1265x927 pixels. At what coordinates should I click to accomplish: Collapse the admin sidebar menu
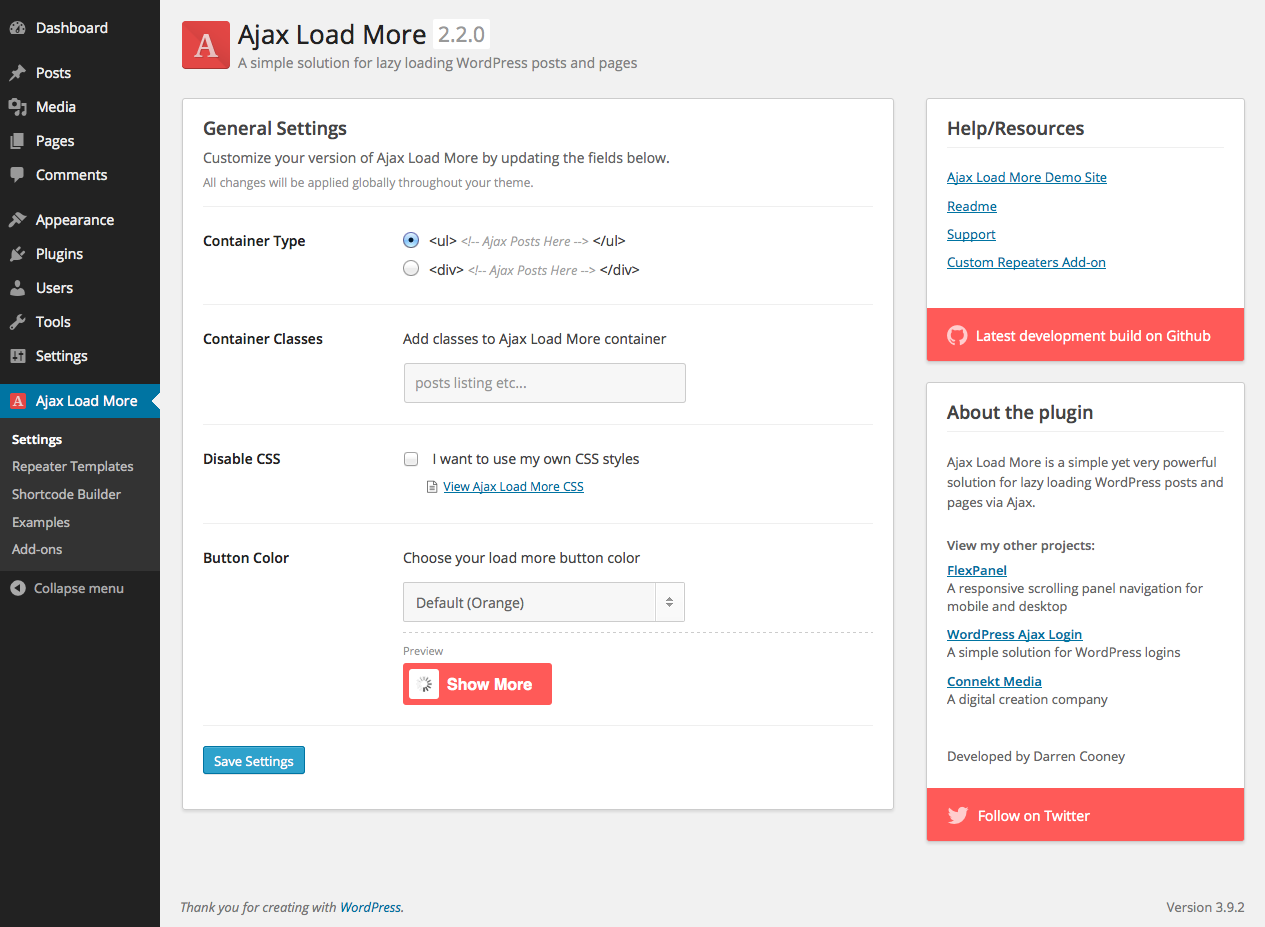(68, 589)
